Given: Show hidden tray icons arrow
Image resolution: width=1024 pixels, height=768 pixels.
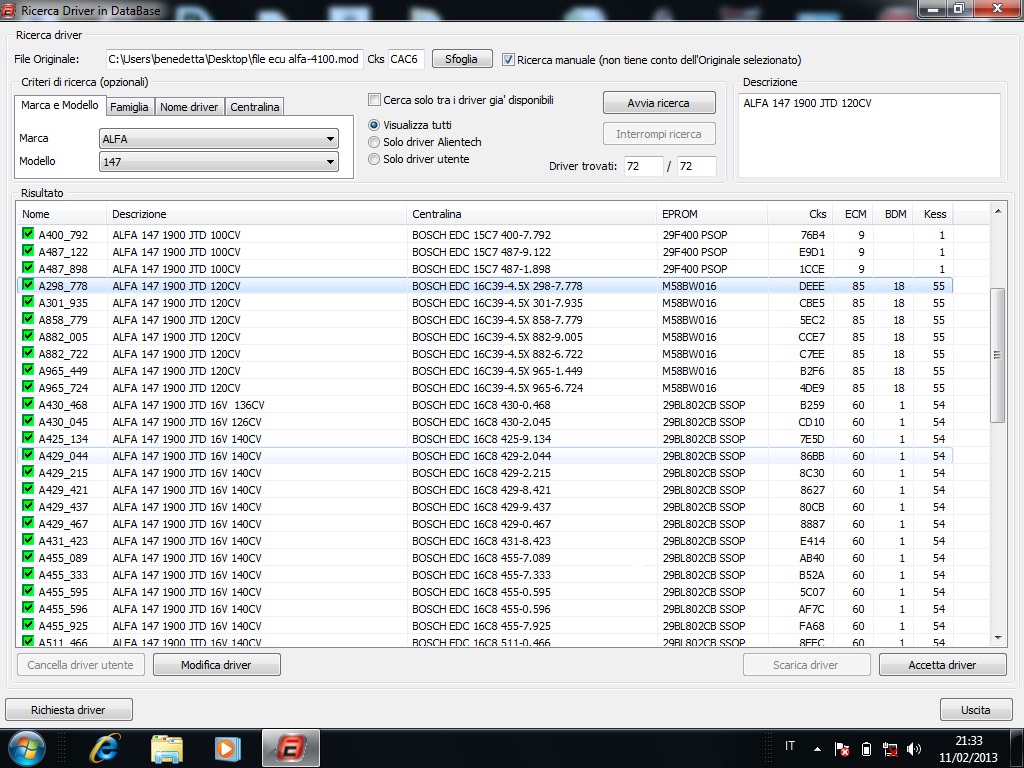Looking at the screenshot, I should [817, 748].
